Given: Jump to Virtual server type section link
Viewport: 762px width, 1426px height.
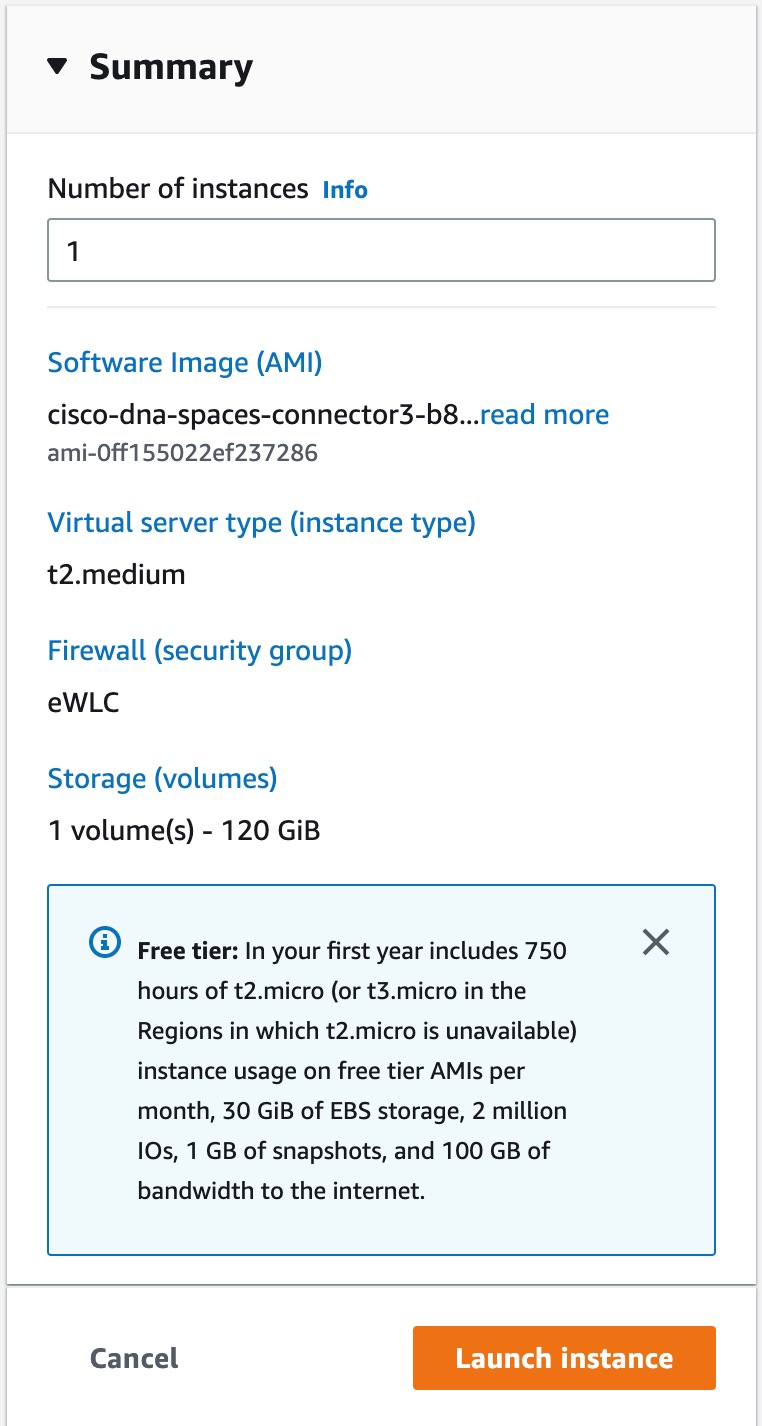Looking at the screenshot, I should 261,522.
